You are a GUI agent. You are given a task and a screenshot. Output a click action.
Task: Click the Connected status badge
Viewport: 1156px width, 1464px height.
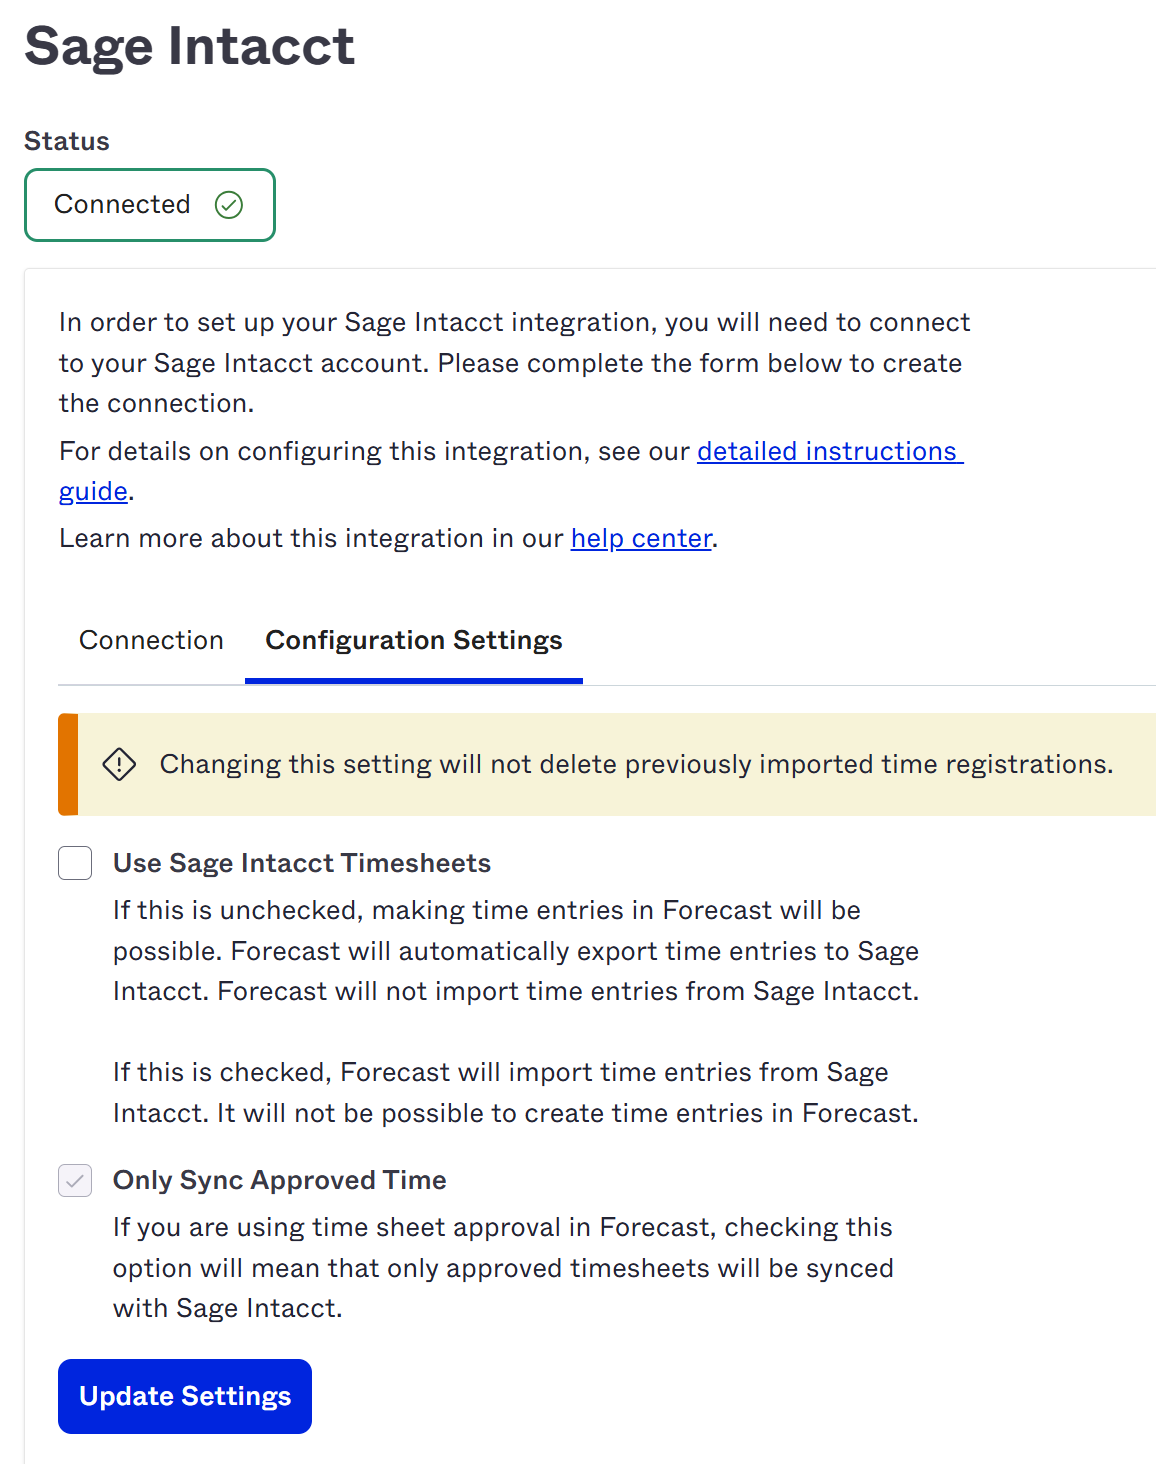(x=150, y=205)
